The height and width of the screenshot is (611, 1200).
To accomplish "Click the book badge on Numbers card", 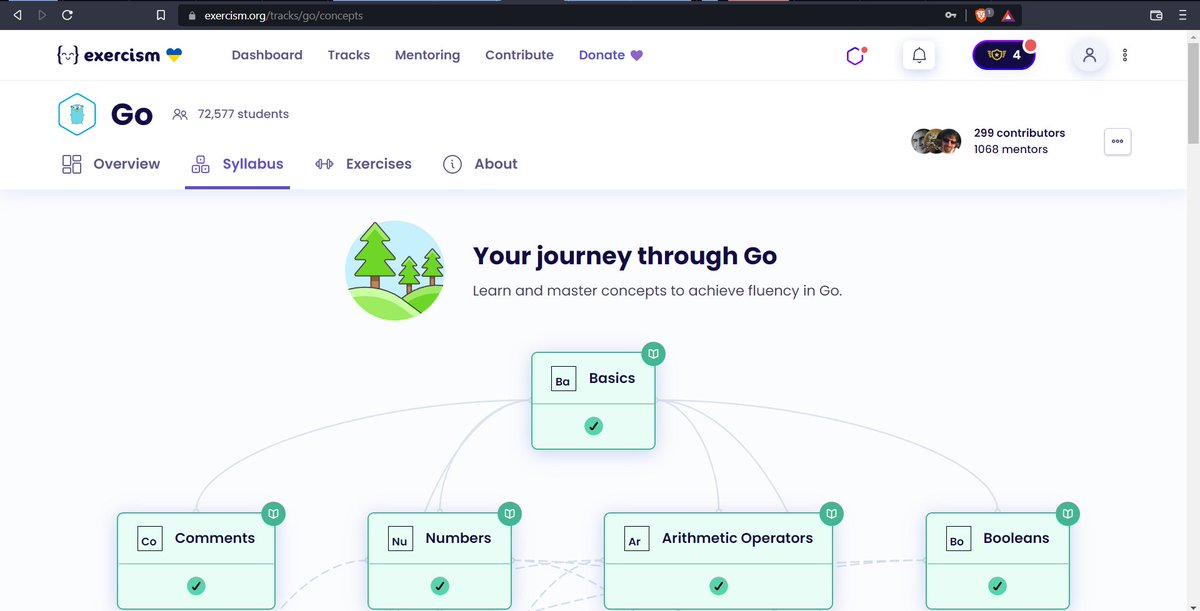I will click(x=510, y=513).
